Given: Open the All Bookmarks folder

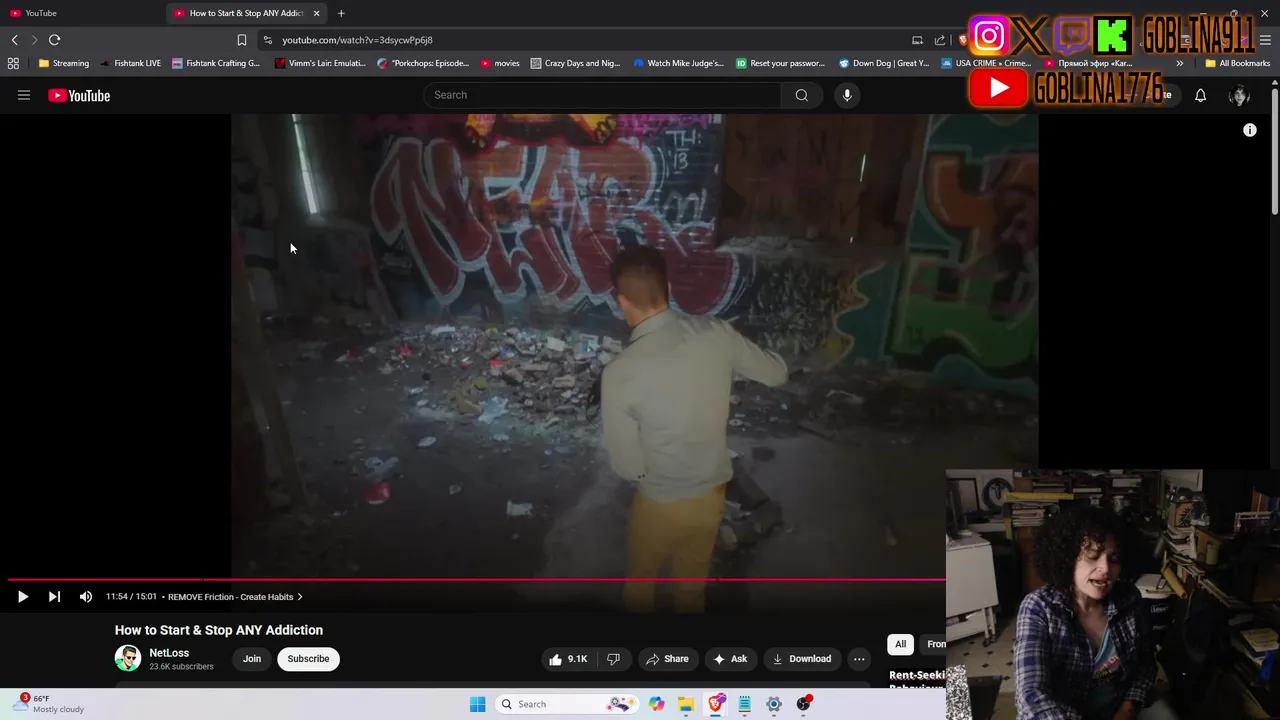Looking at the screenshot, I should (x=1237, y=63).
